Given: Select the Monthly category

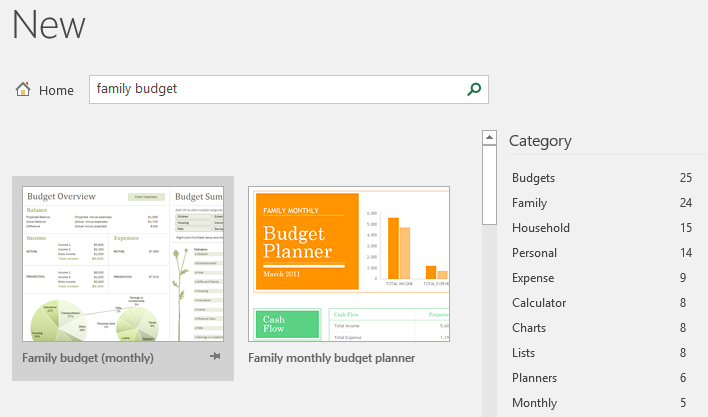Looking at the screenshot, I should 601,403.
